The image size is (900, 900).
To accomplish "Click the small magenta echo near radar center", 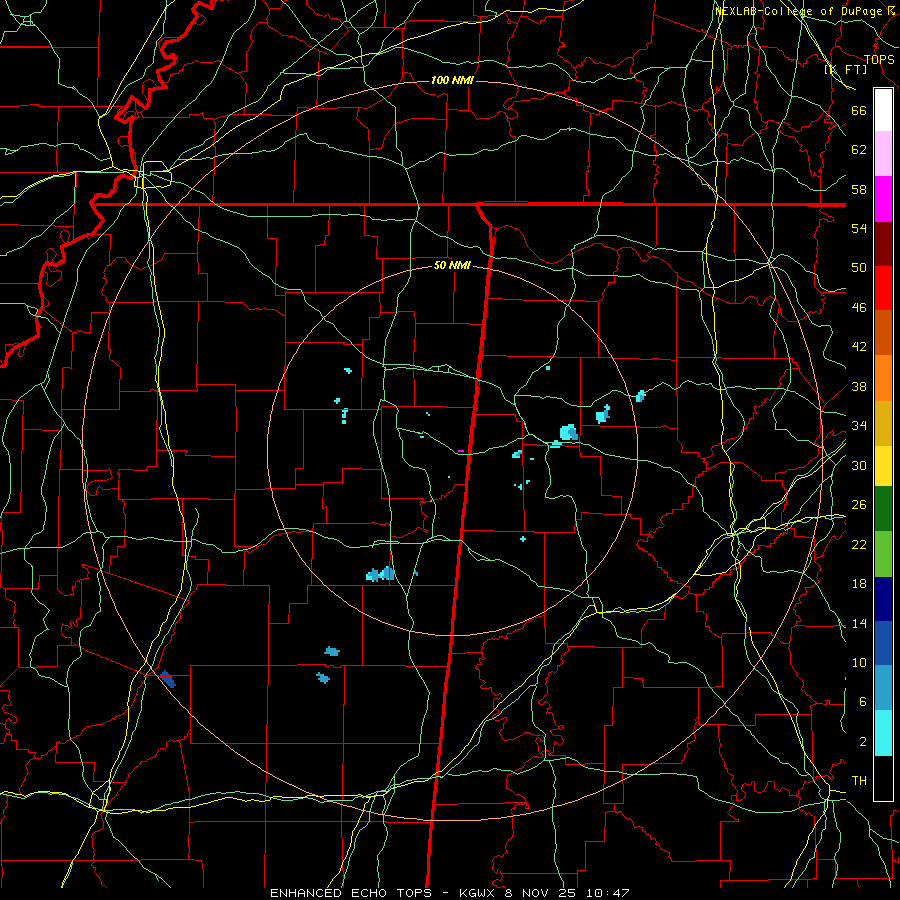I will pyautogui.click(x=461, y=451).
